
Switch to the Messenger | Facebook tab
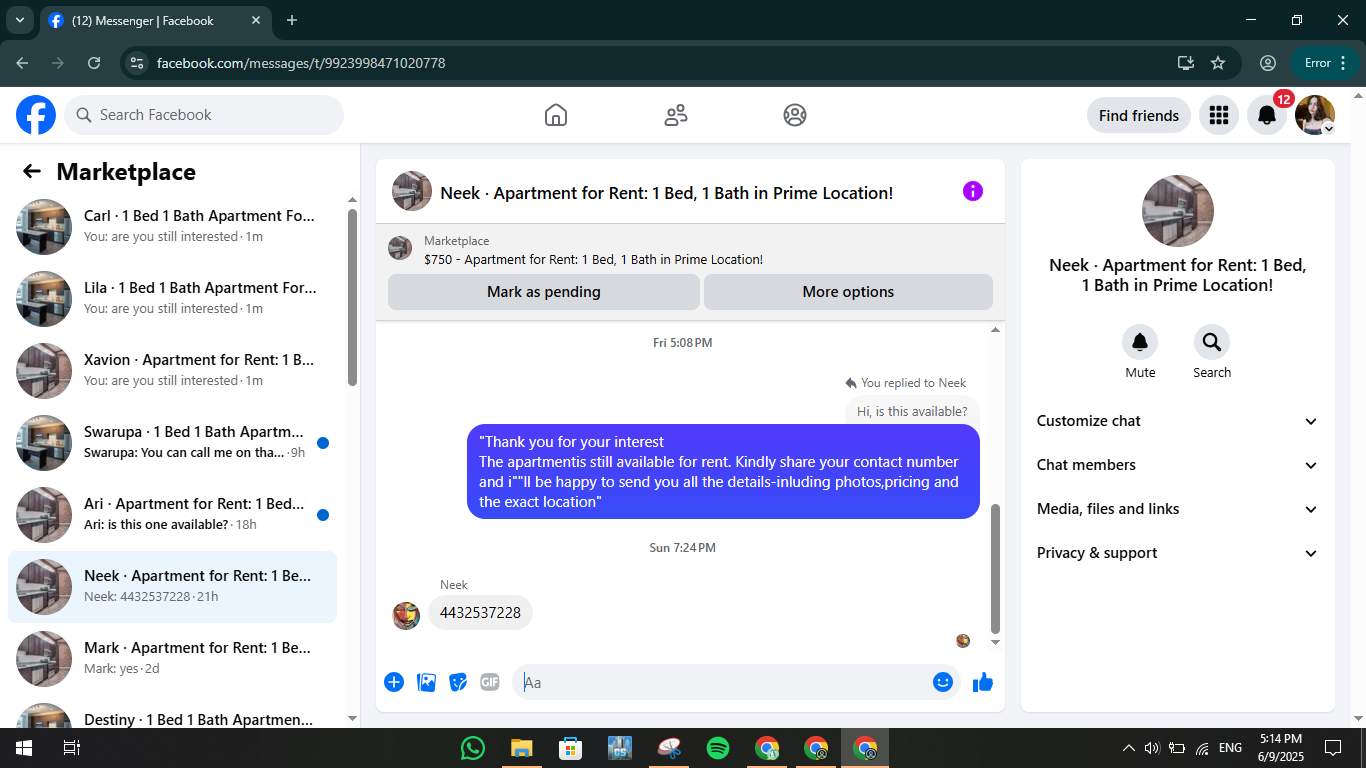[154, 20]
